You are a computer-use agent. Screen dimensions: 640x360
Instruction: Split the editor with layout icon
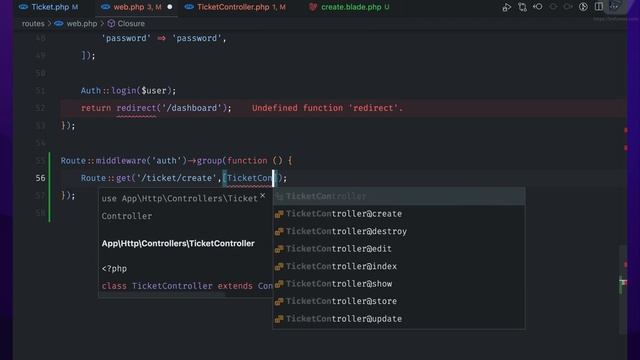[599, 7]
